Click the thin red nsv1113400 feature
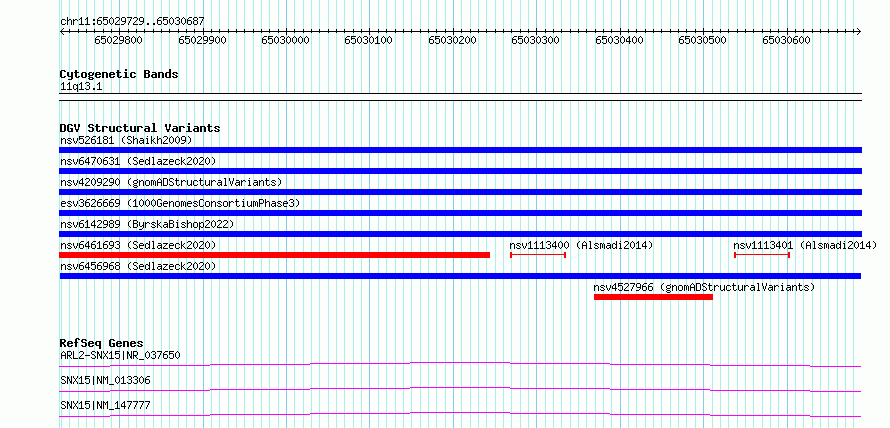The image size is (890, 428). [538, 255]
